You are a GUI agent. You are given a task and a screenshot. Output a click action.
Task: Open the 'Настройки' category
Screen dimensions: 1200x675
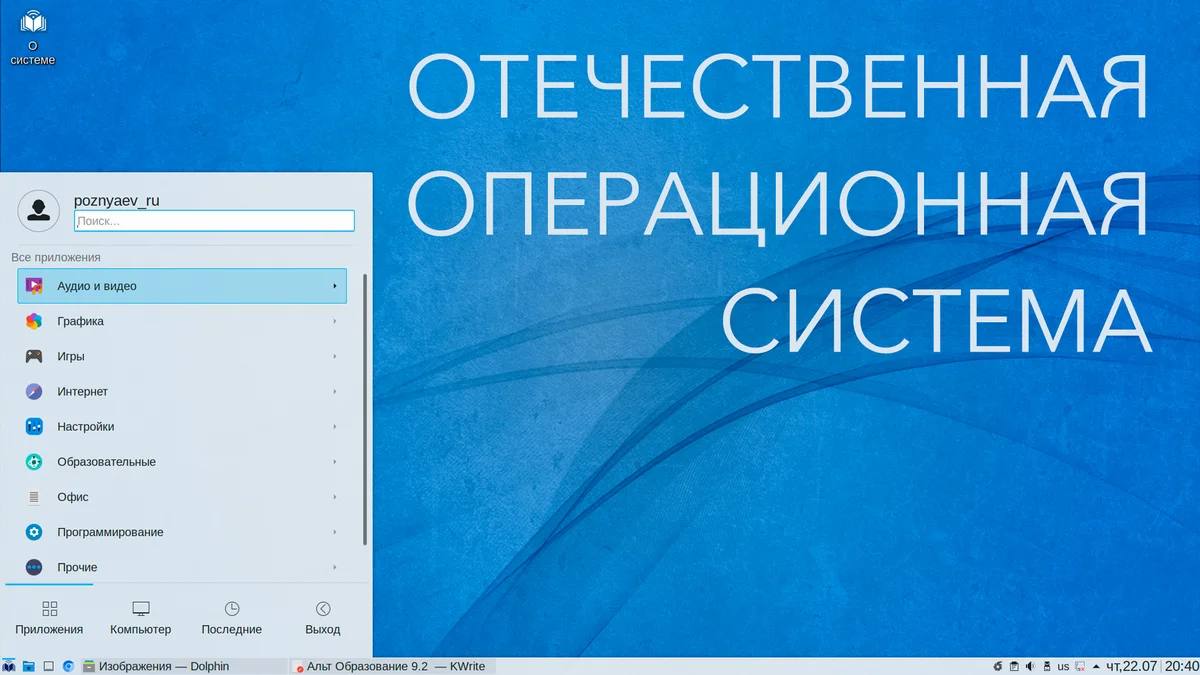(182, 427)
